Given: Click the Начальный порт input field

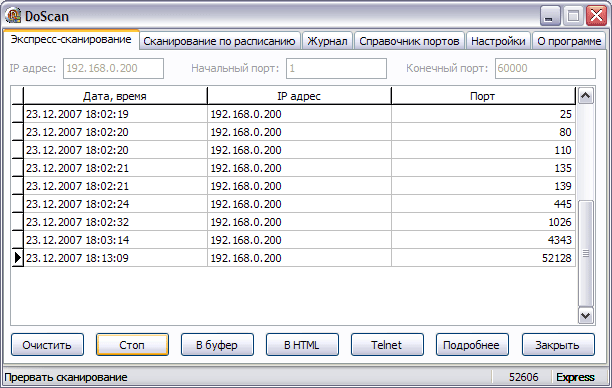Looking at the screenshot, I should click(336, 68).
